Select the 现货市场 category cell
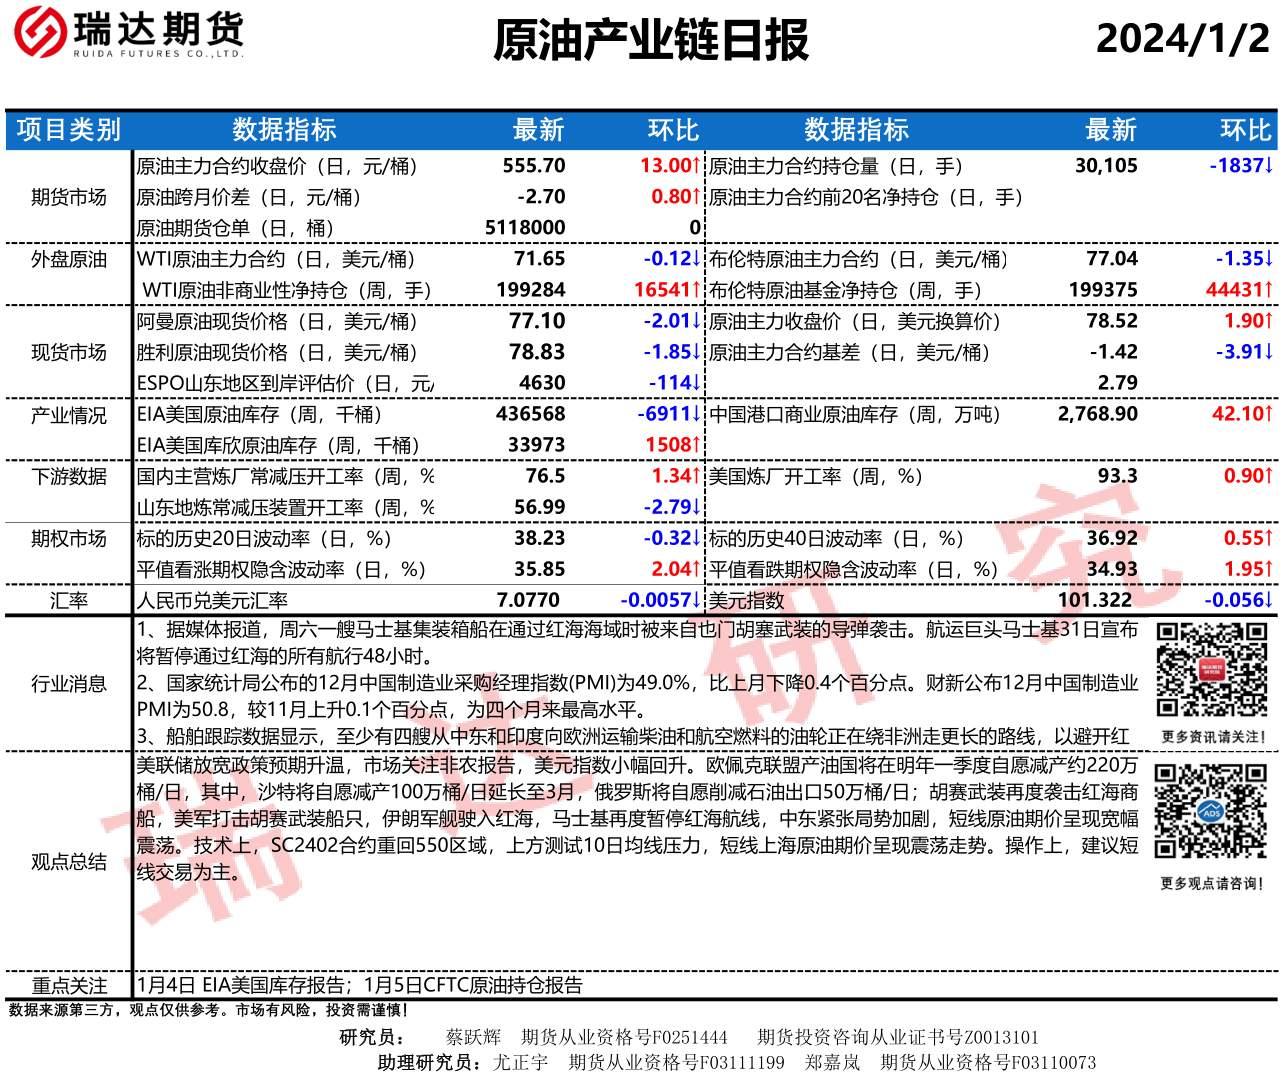Image resolution: width=1283 pixels, height=1076 pixels. coord(68,352)
